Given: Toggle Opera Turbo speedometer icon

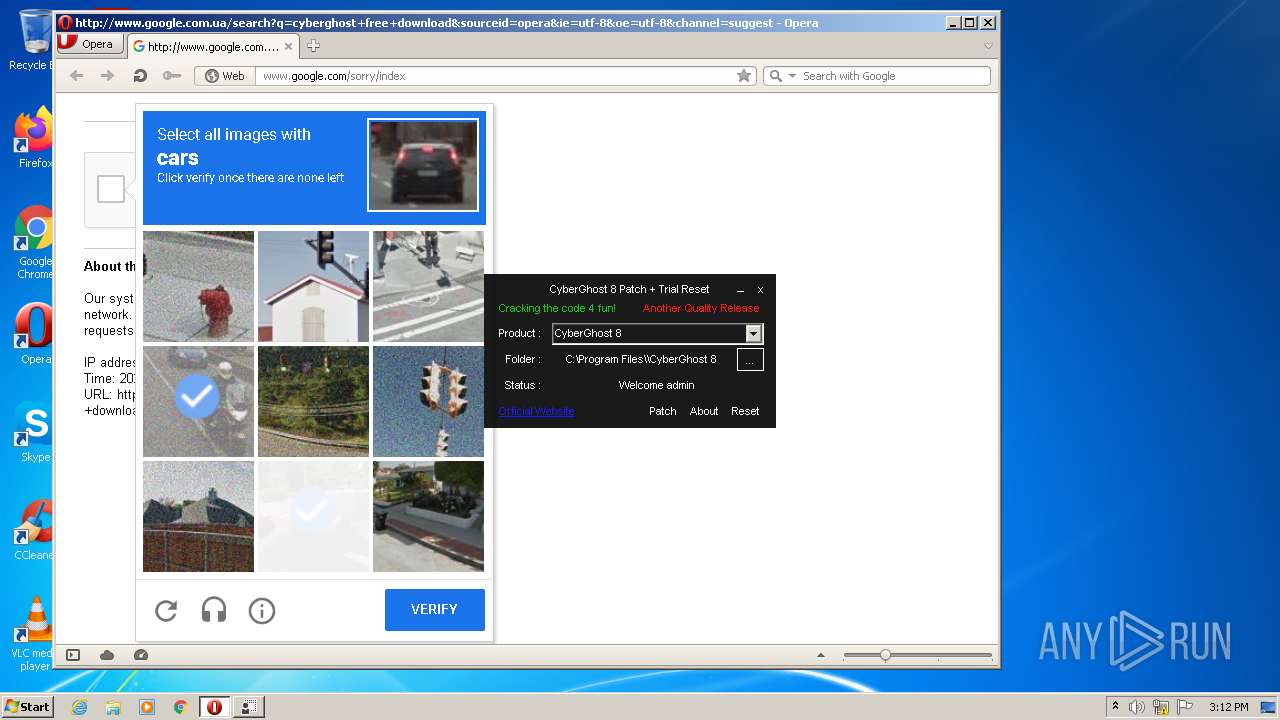Looking at the screenshot, I should (141, 655).
